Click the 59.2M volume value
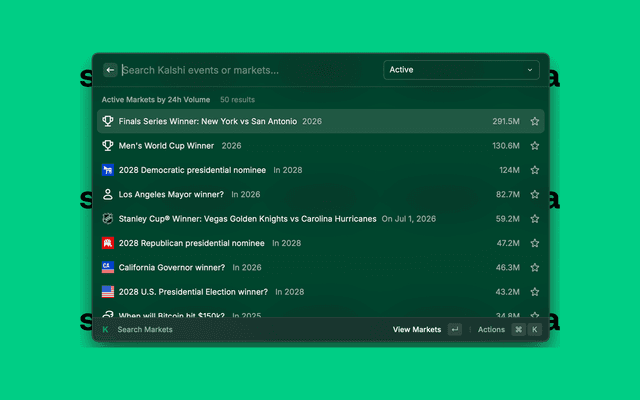This screenshot has width=640, height=400. pyautogui.click(x=508, y=219)
